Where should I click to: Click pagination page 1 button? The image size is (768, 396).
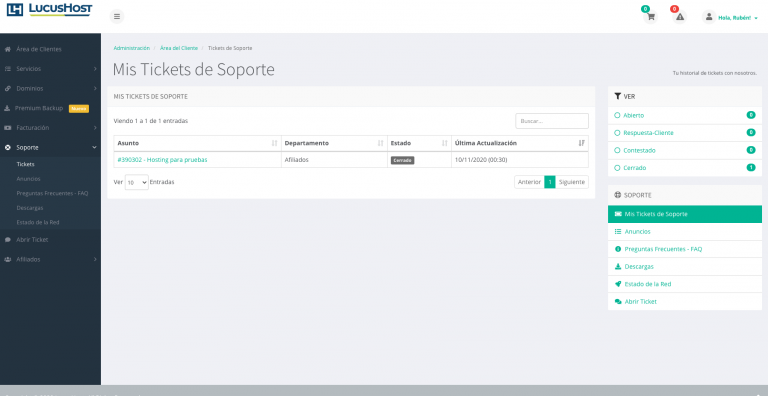coord(550,182)
